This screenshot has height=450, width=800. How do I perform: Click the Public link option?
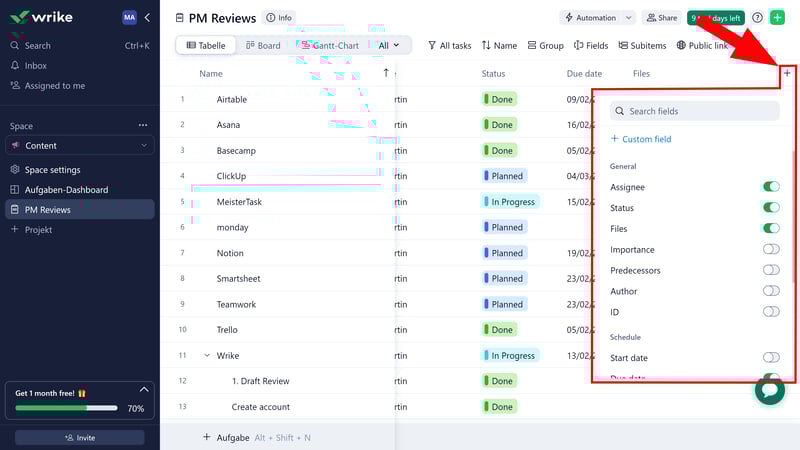tap(702, 45)
